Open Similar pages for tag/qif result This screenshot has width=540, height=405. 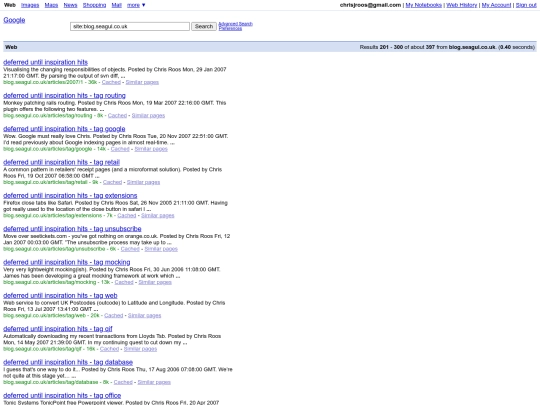tap(141, 349)
